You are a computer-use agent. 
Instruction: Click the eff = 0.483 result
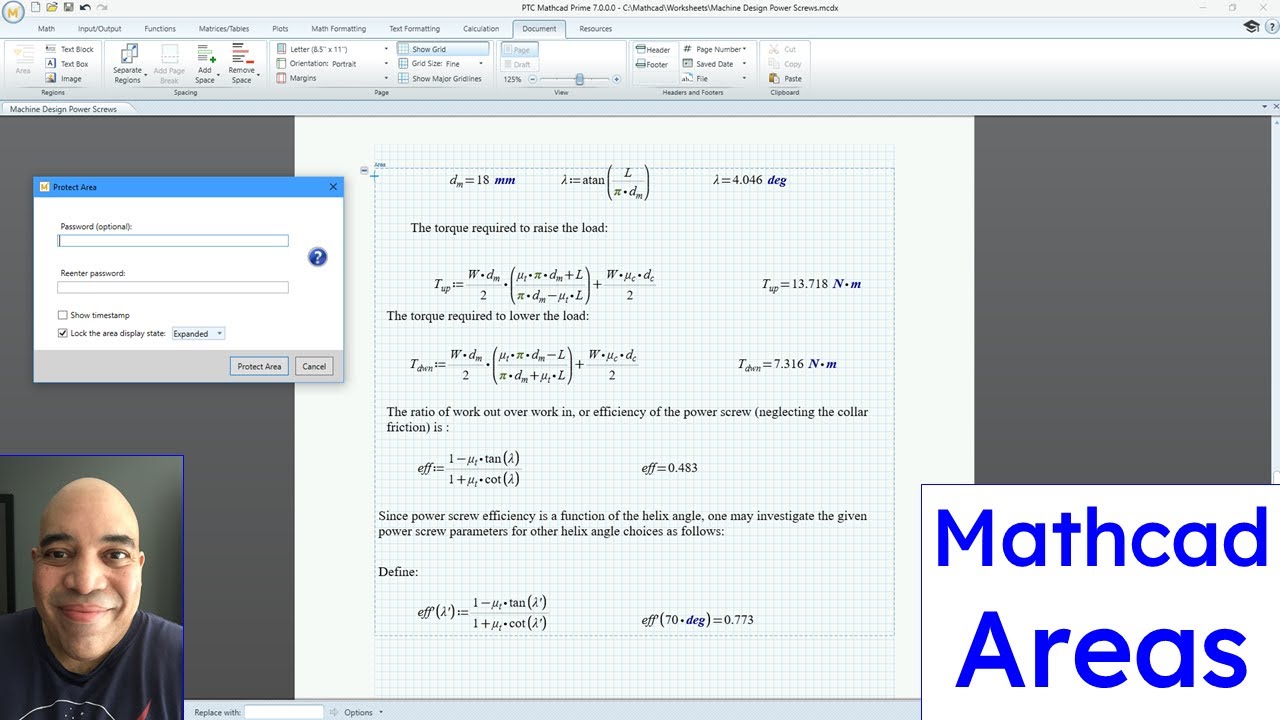pos(670,467)
